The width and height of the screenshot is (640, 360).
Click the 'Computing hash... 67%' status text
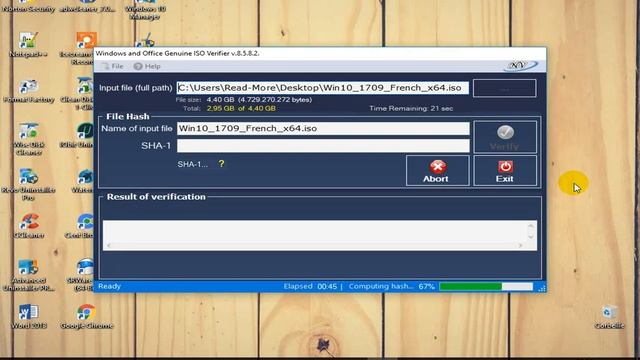tap(391, 287)
